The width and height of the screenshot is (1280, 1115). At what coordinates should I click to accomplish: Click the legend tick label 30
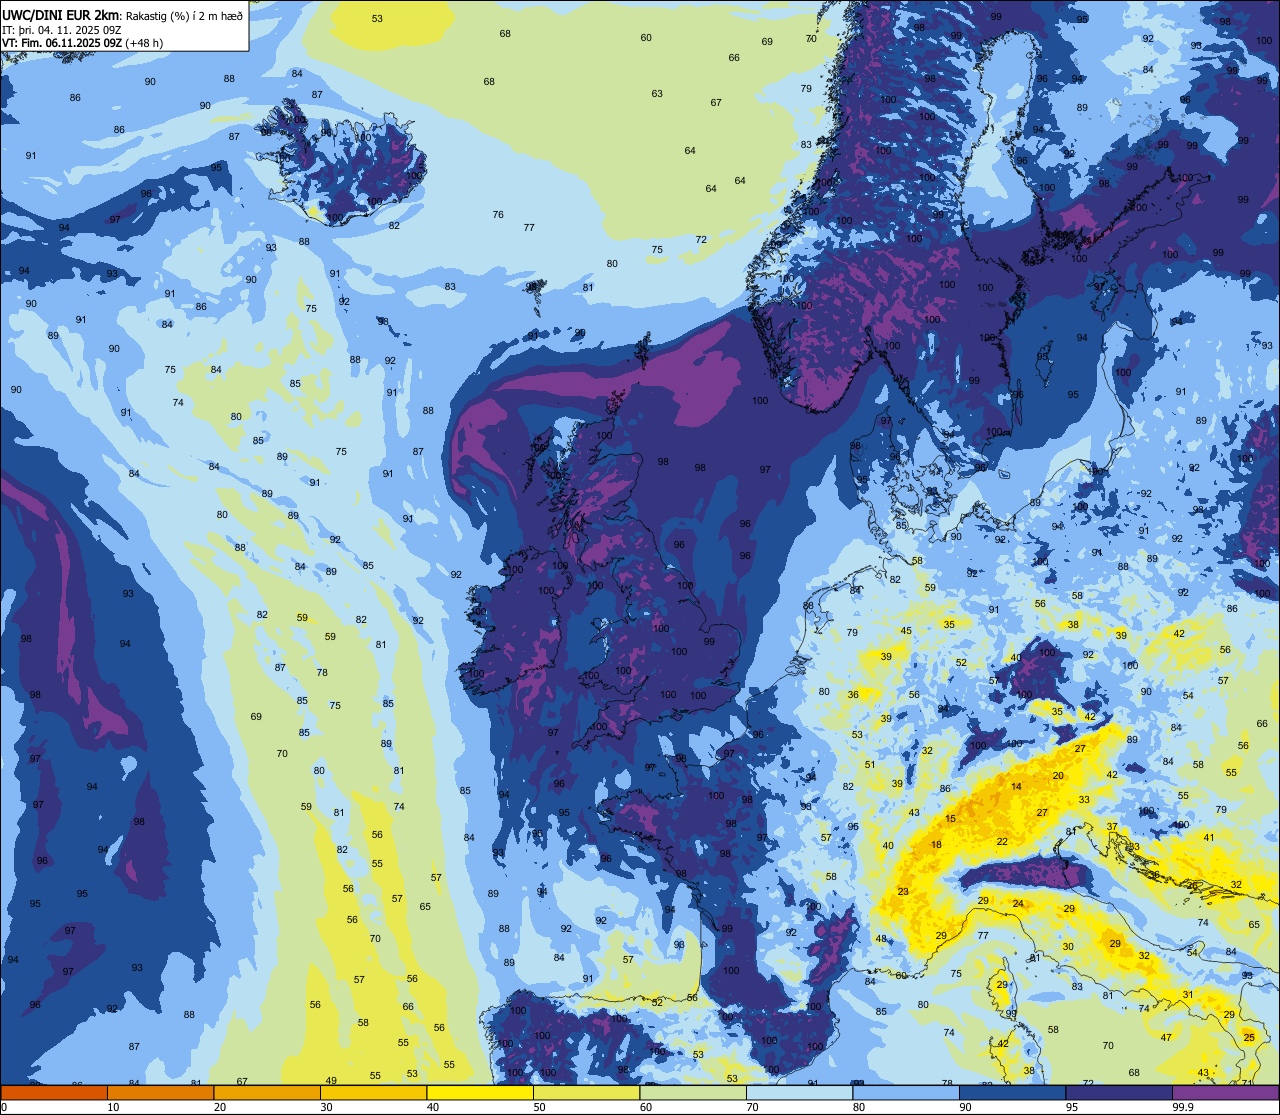tap(326, 1107)
